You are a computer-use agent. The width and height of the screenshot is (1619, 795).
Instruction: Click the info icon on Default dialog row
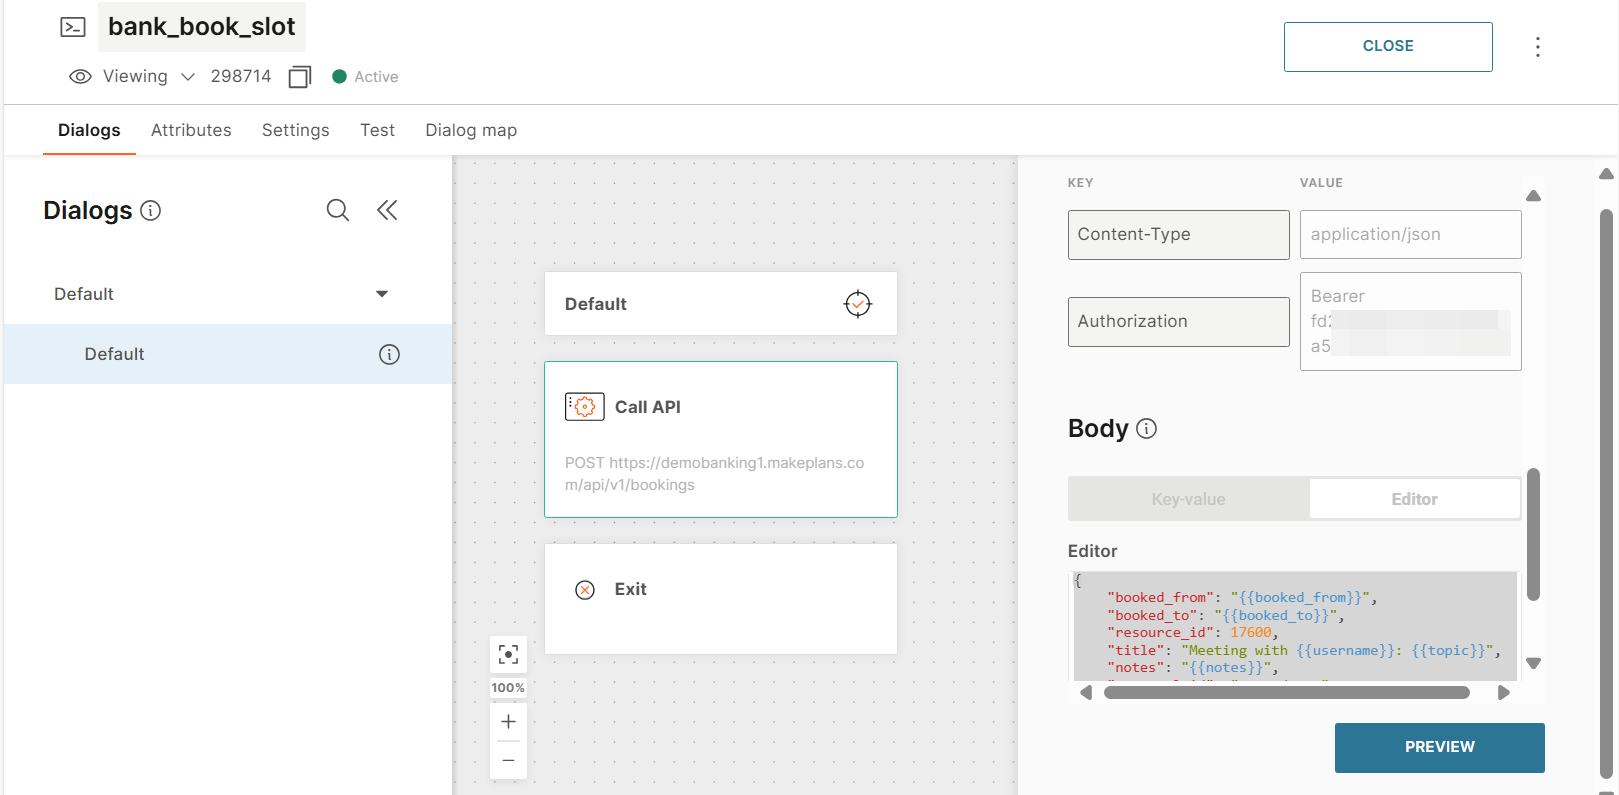click(389, 354)
